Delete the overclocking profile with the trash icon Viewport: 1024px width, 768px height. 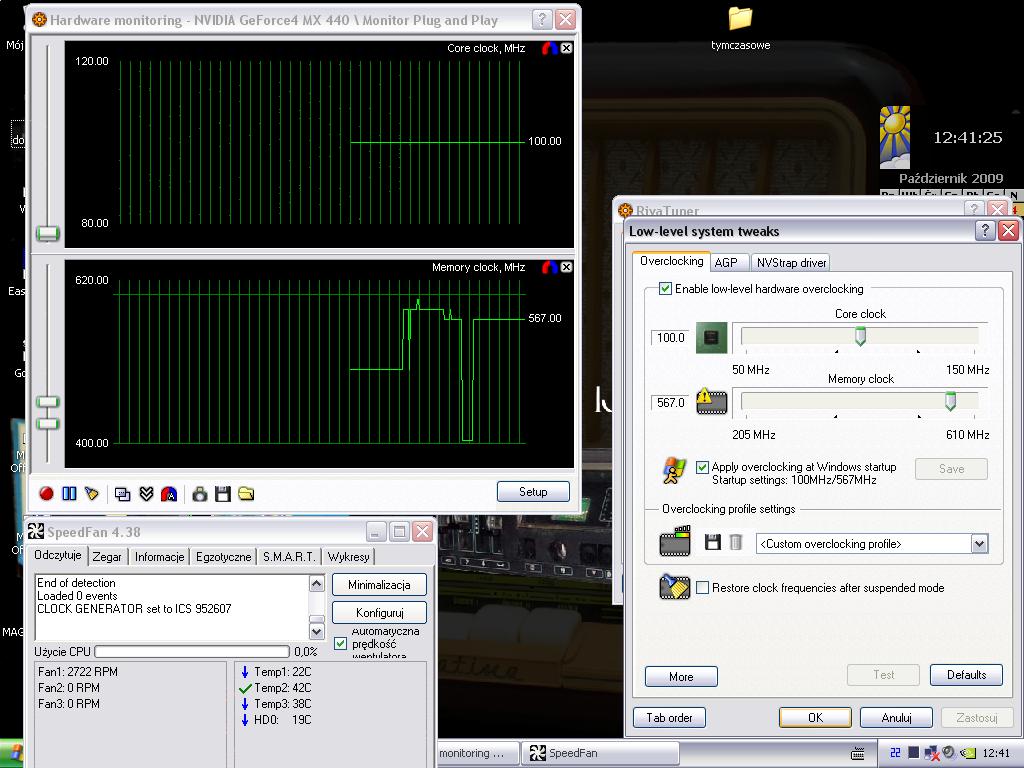(x=736, y=543)
